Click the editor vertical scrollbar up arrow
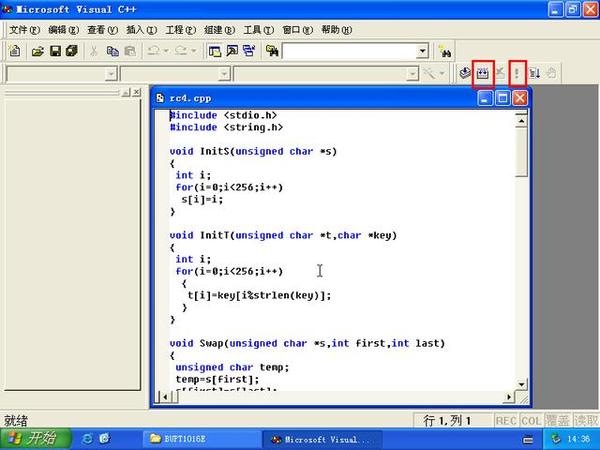This screenshot has width=600, height=450. (x=521, y=121)
